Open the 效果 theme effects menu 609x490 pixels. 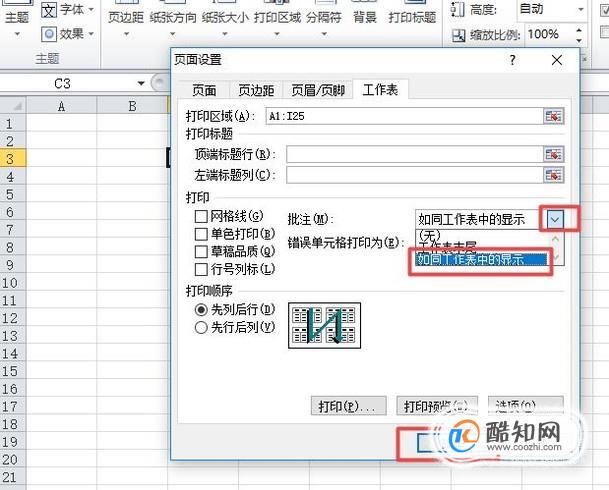[x=68, y=34]
